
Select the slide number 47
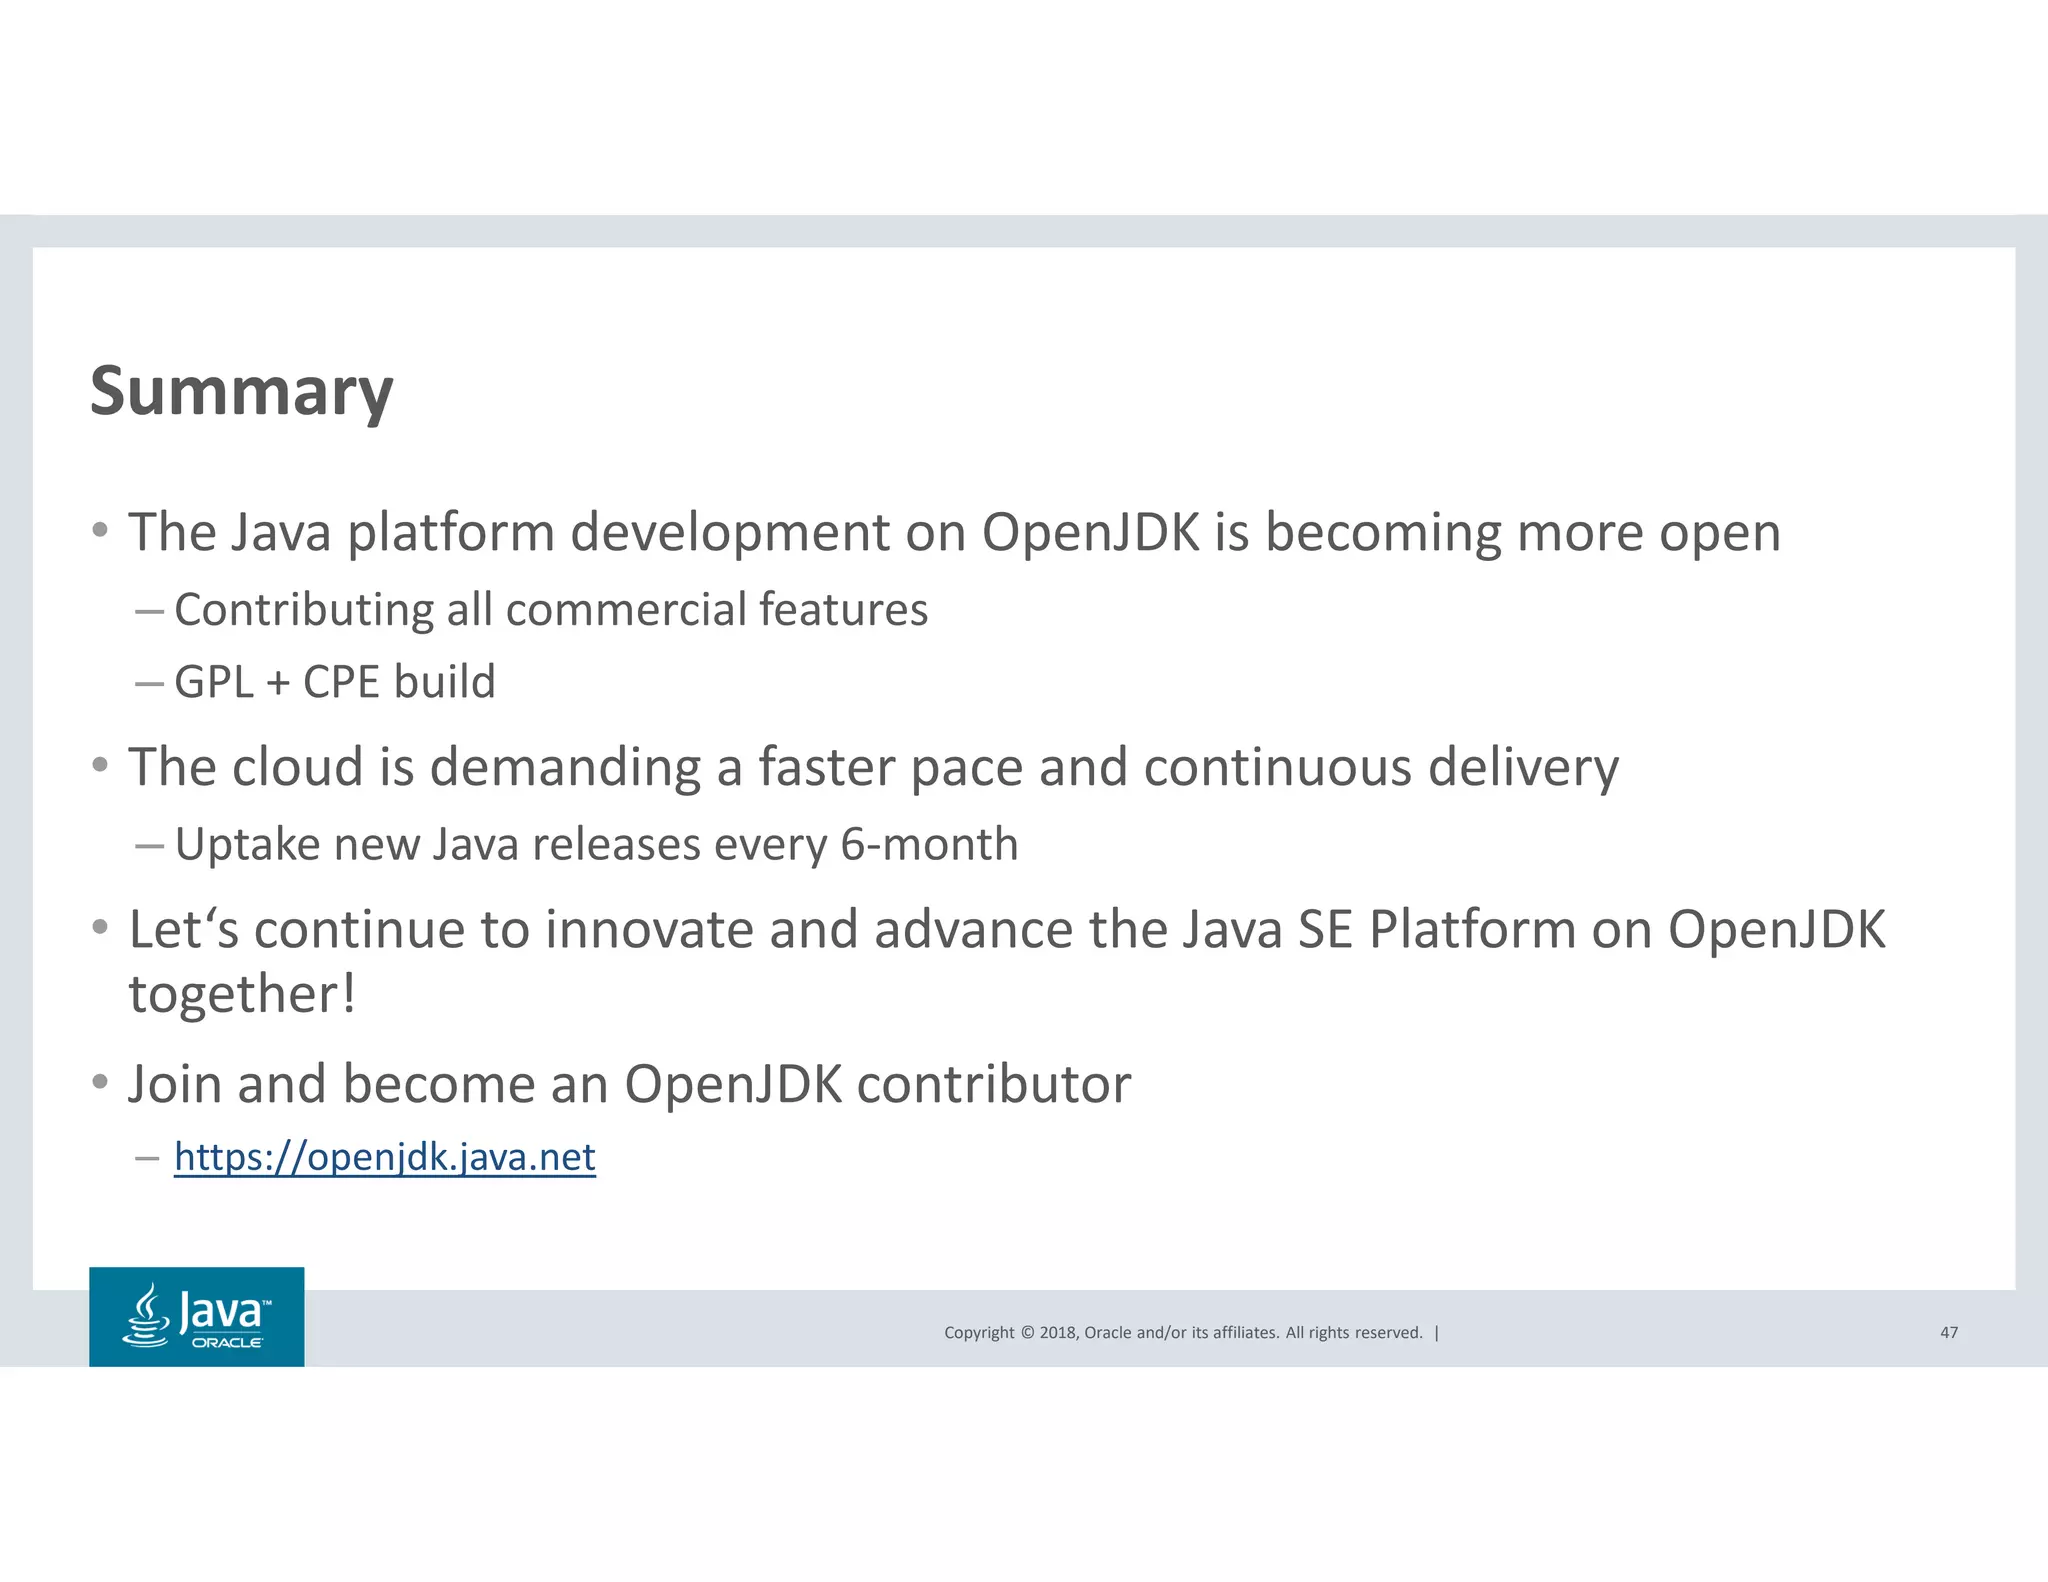pyautogui.click(x=1949, y=1332)
